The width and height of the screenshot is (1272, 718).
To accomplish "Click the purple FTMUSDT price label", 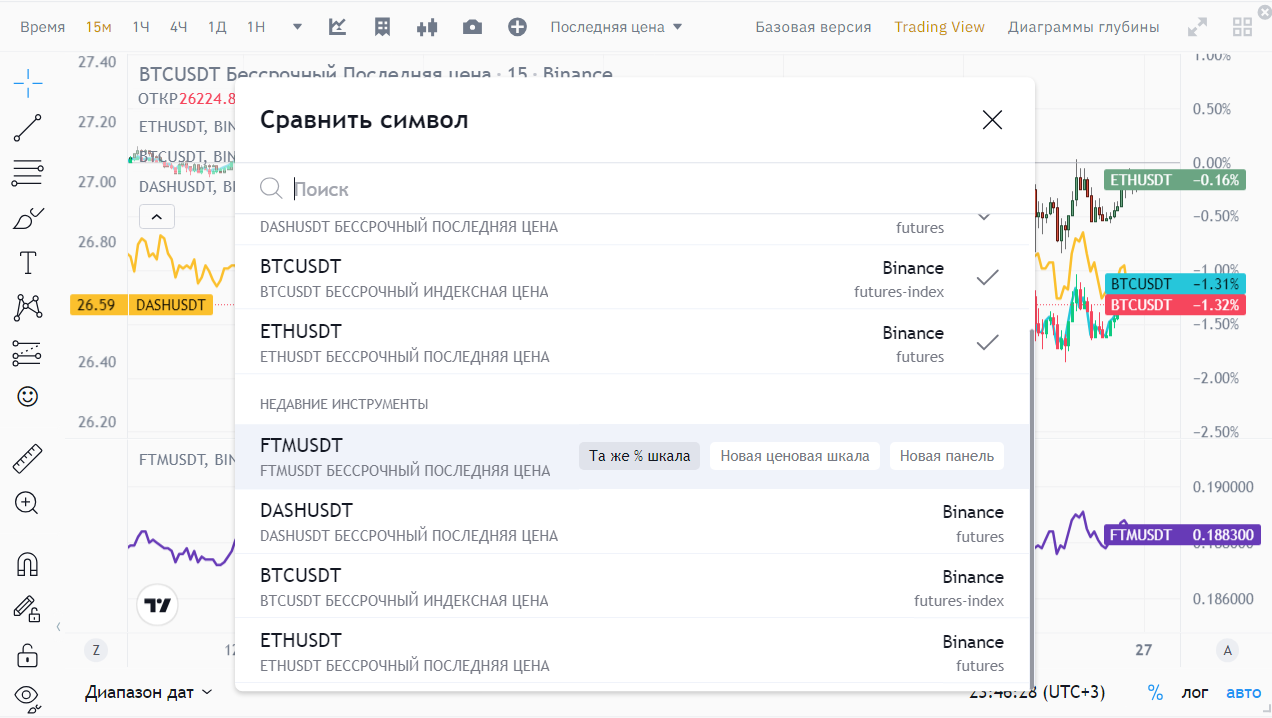I will tap(1182, 535).
